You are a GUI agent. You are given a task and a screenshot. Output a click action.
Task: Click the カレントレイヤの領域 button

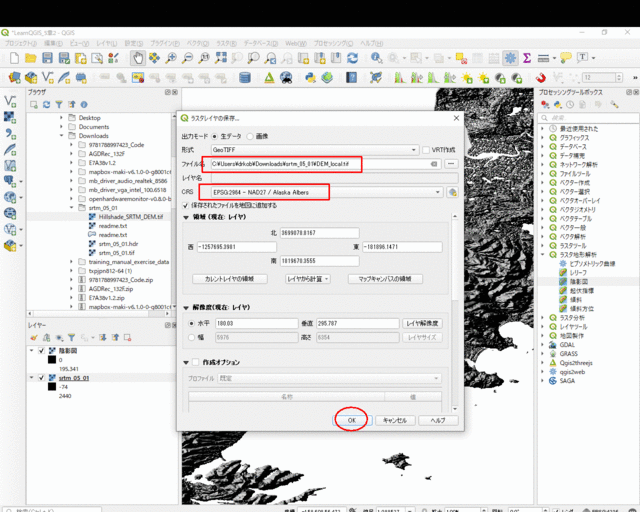(230, 279)
